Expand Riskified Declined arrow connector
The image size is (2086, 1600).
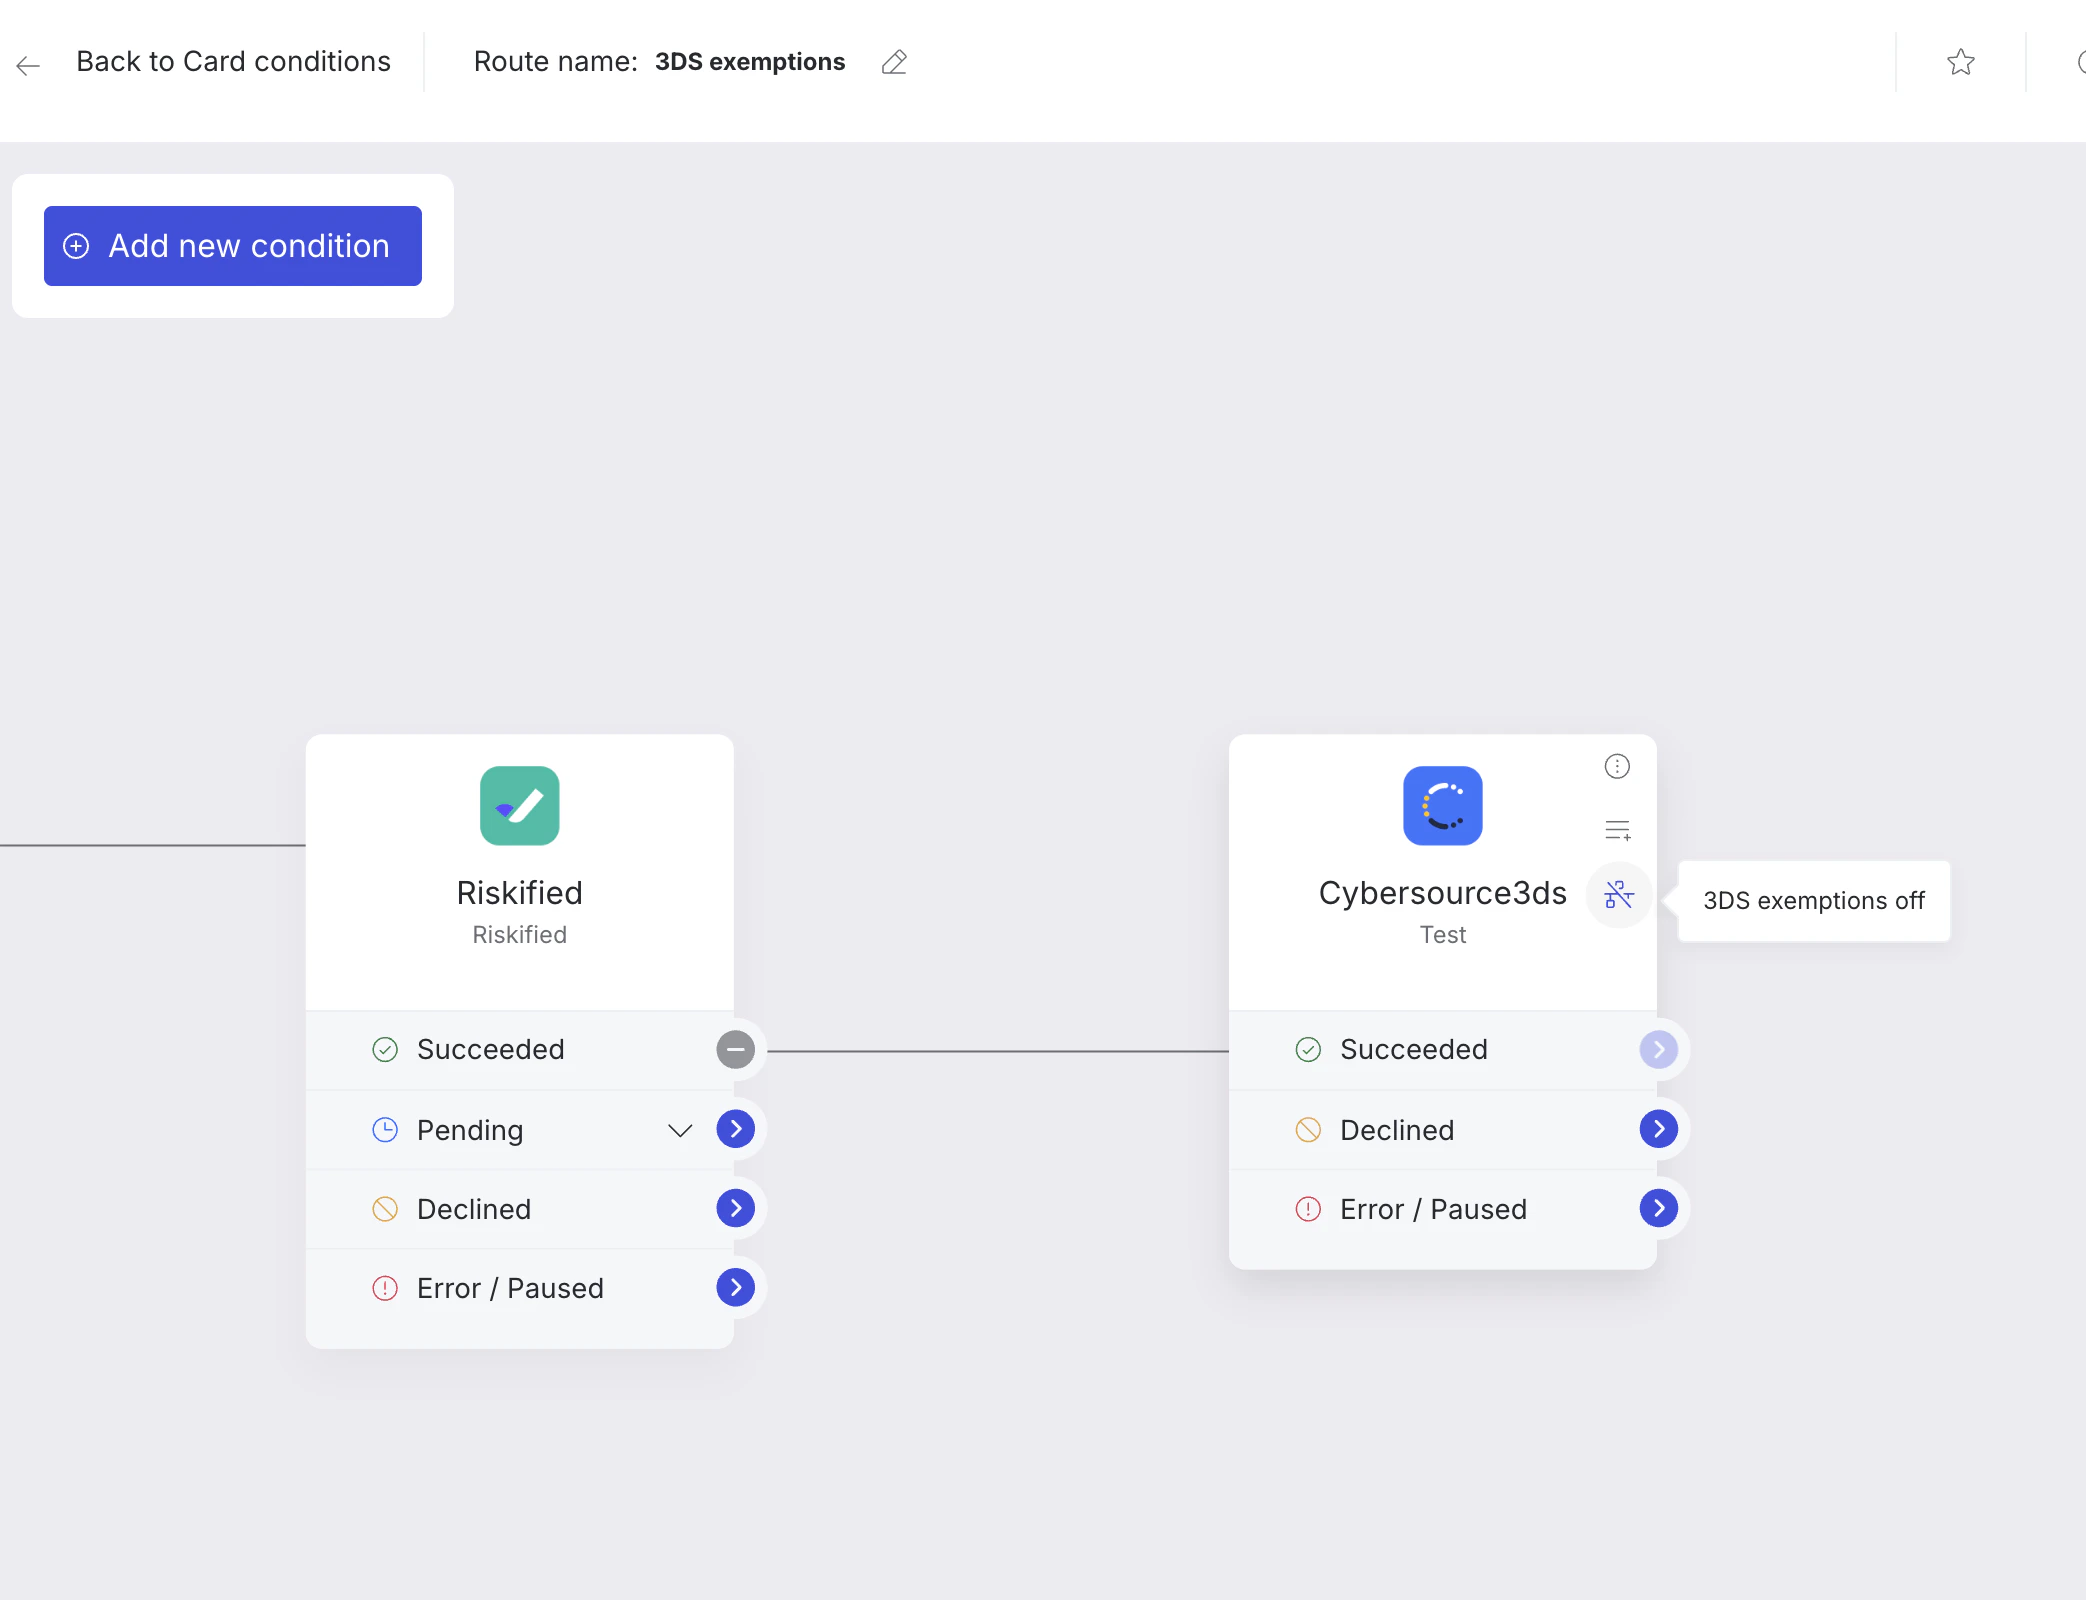coord(735,1208)
